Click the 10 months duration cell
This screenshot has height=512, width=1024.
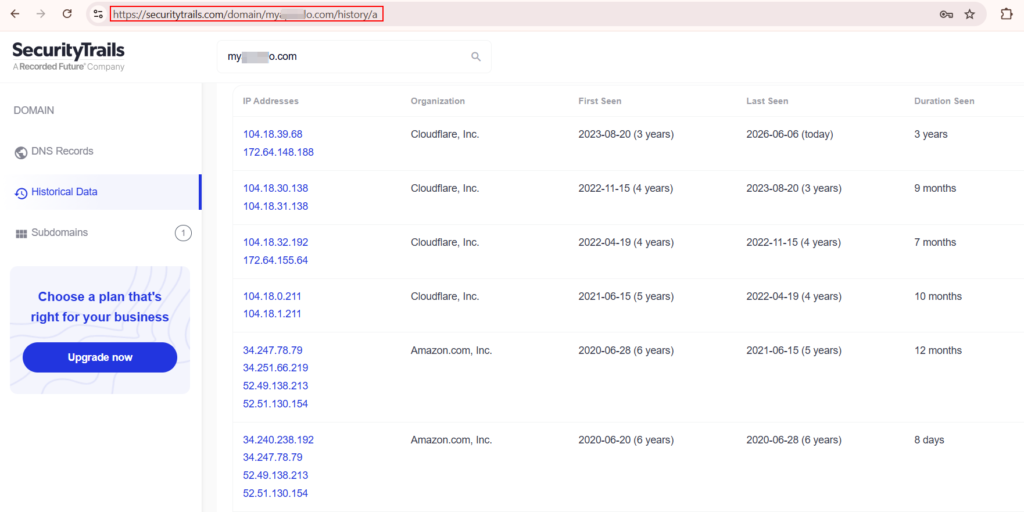click(938, 296)
